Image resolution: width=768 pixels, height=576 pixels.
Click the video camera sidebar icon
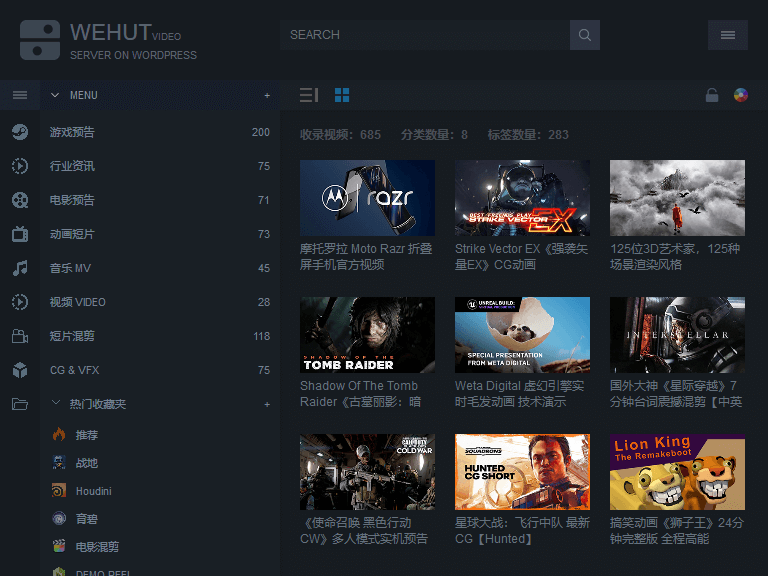click(x=20, y=336)
